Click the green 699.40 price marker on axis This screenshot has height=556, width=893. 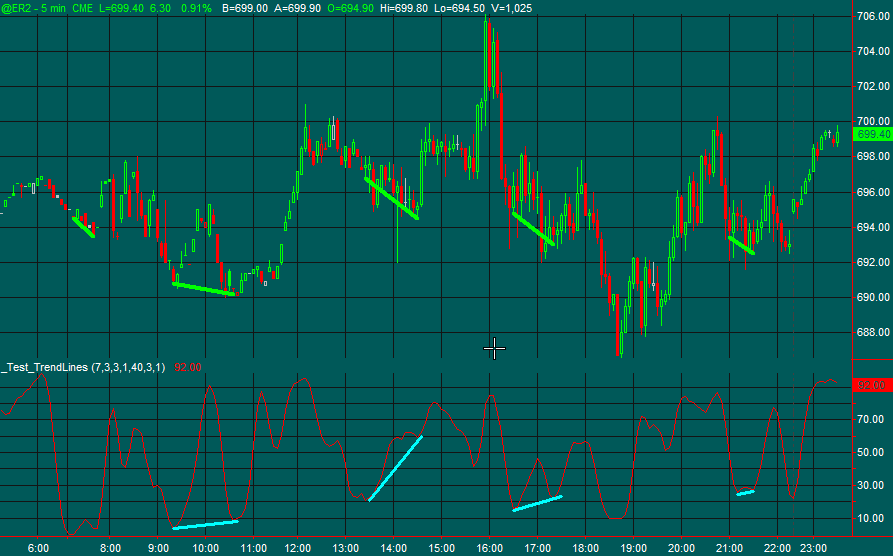click(x=872, y=134)
